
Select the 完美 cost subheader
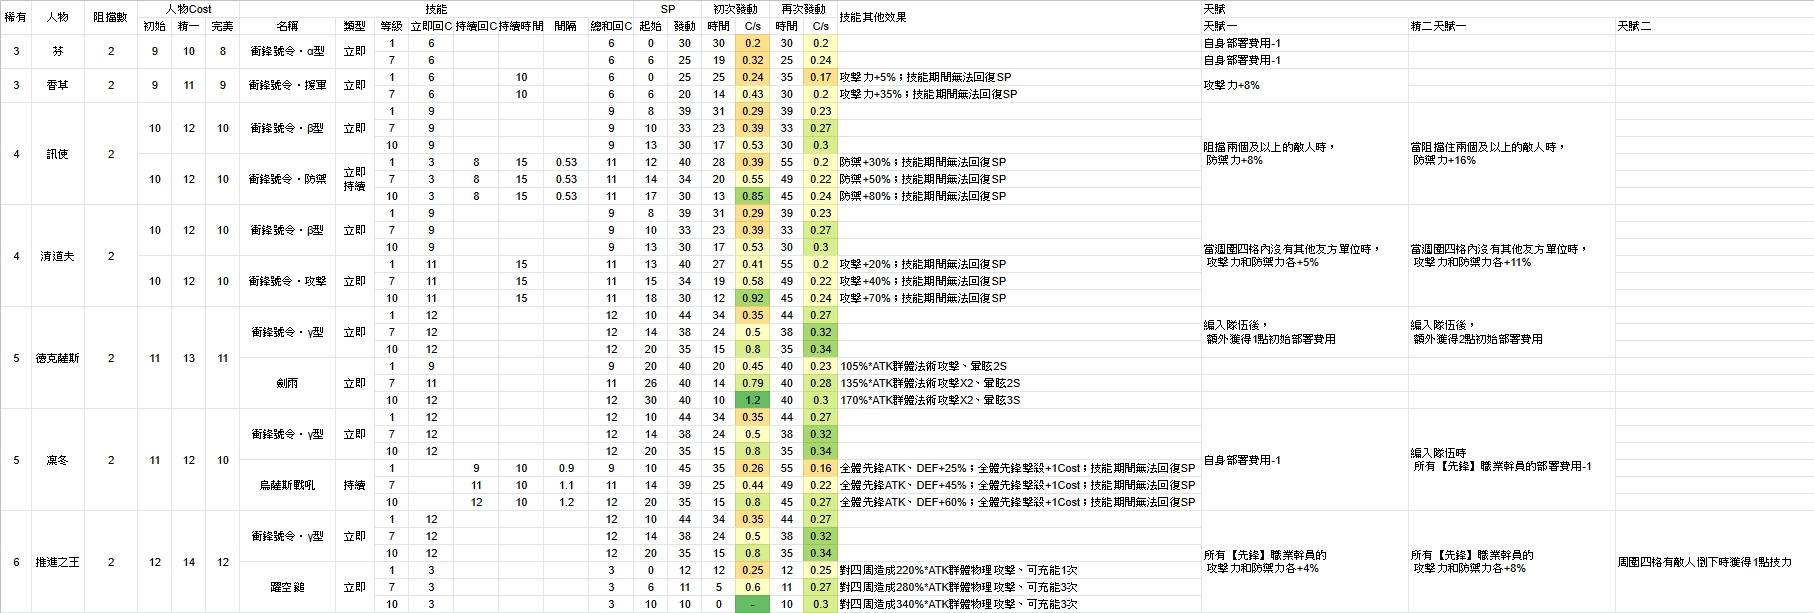pyautogui.click(x=222, y=26)
